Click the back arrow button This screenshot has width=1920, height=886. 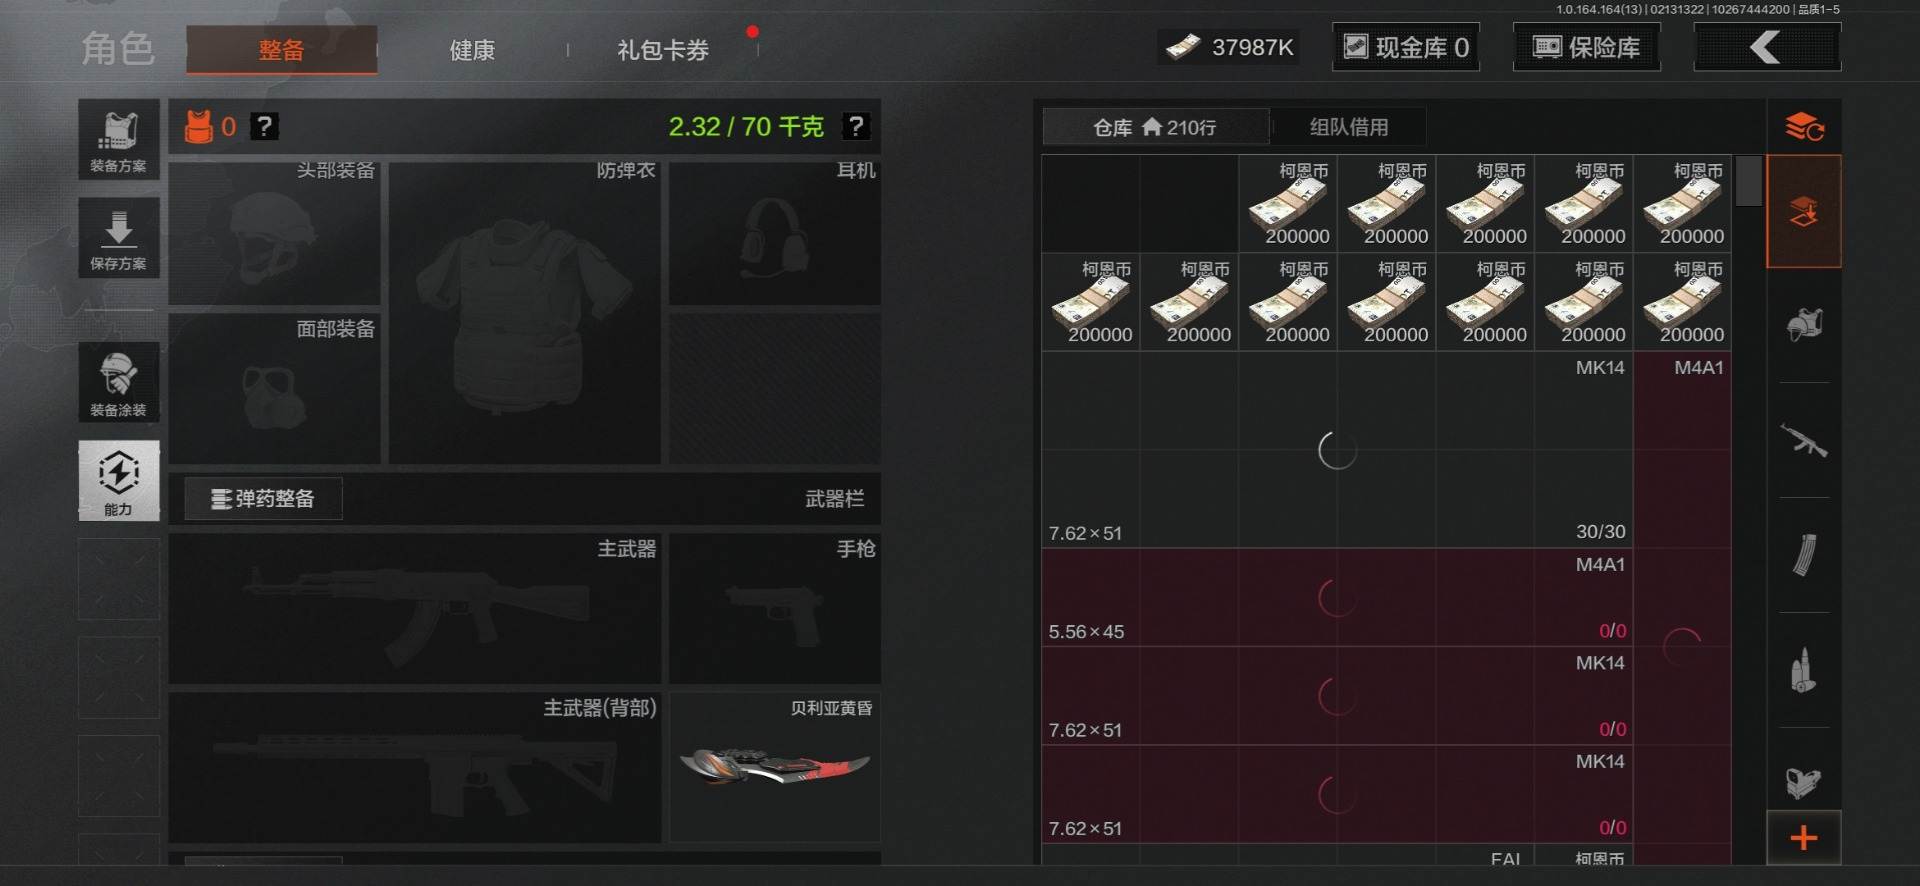click(x=1767, y=47)
